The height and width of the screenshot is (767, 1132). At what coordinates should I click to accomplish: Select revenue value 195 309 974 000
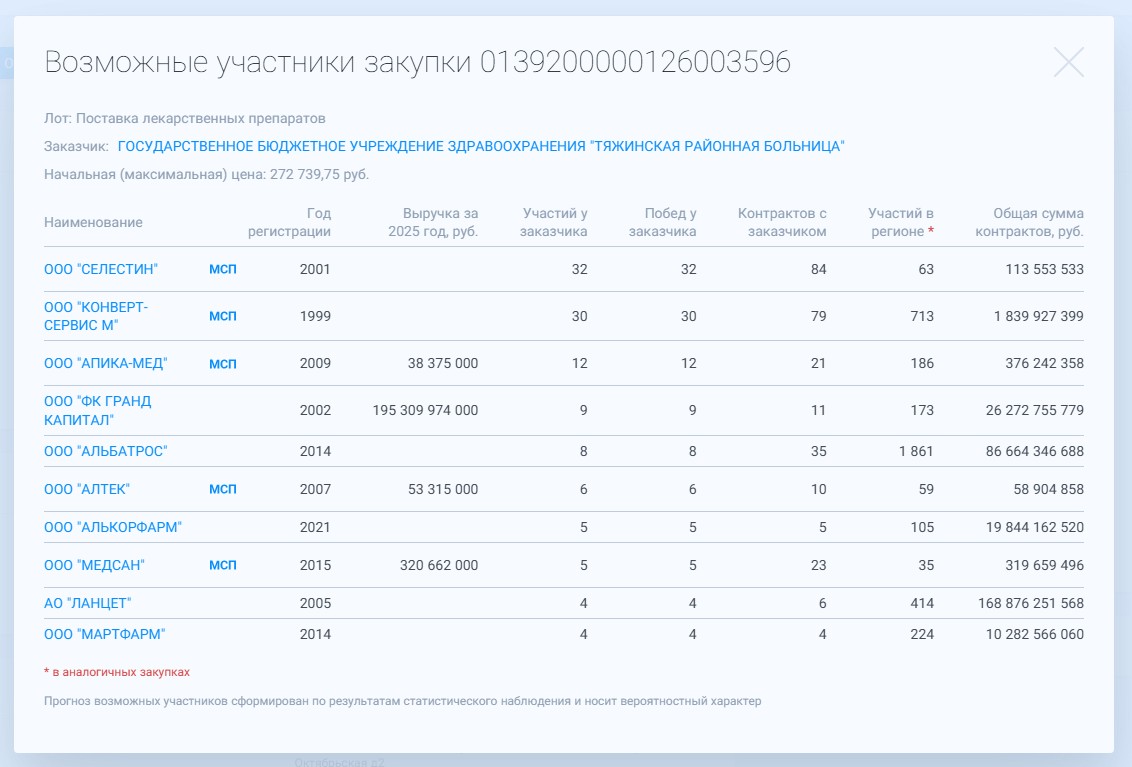425,410
